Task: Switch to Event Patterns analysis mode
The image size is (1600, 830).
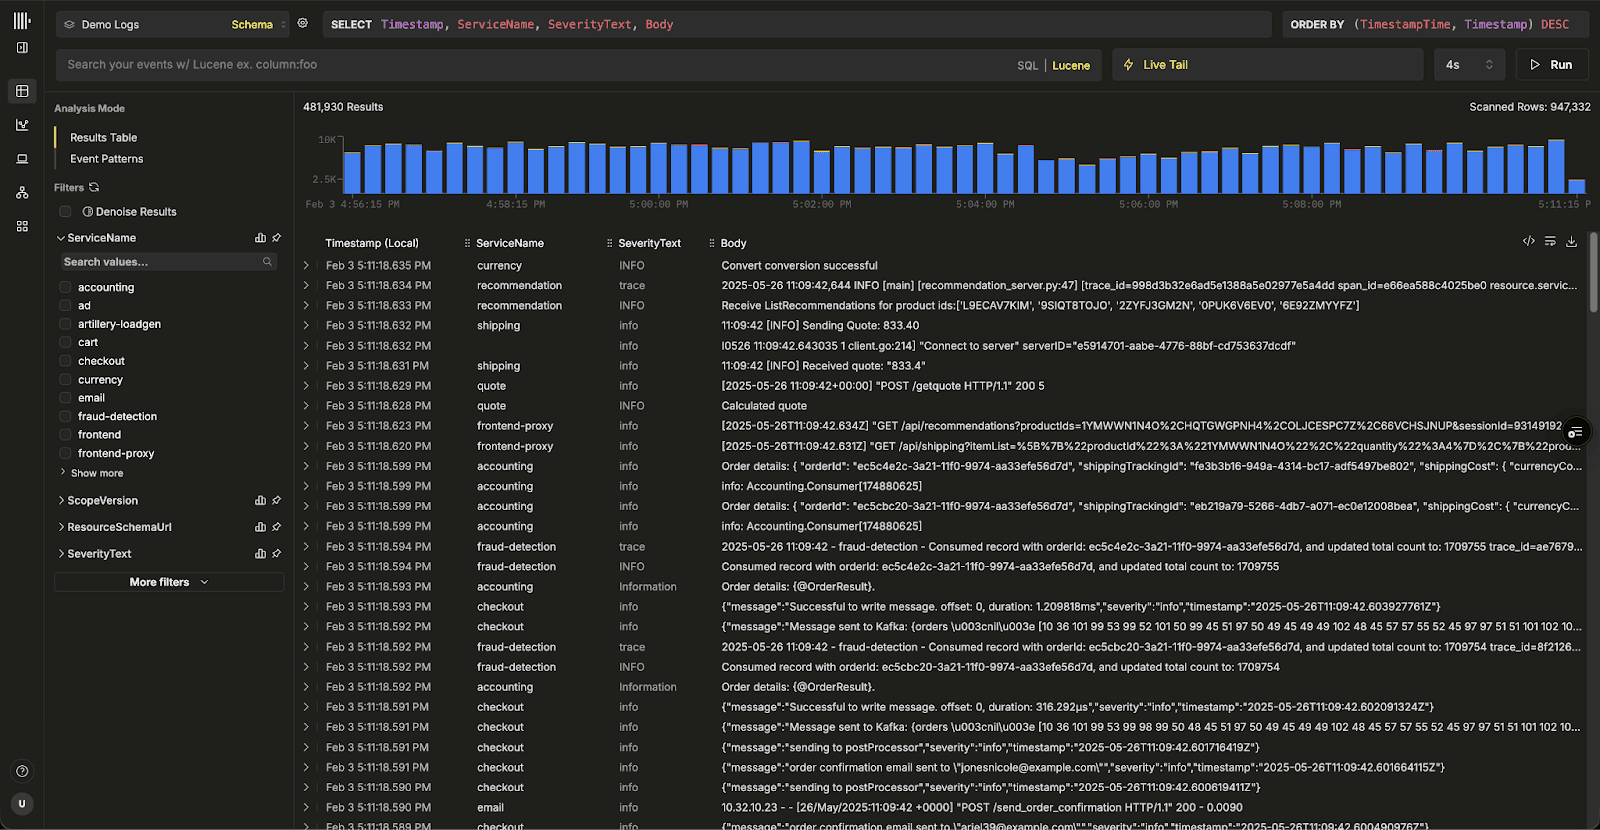Action: (106, 159)
